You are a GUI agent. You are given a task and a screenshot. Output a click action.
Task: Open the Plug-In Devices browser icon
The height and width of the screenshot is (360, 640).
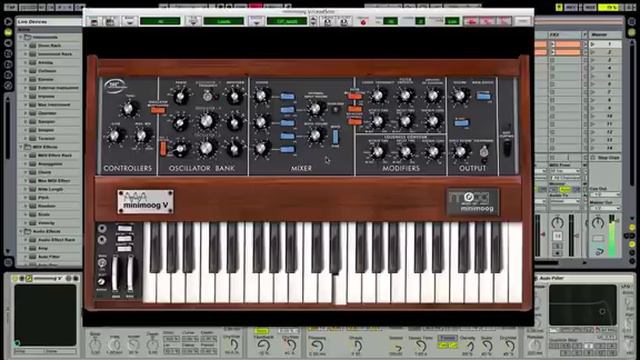click(8, 43)
